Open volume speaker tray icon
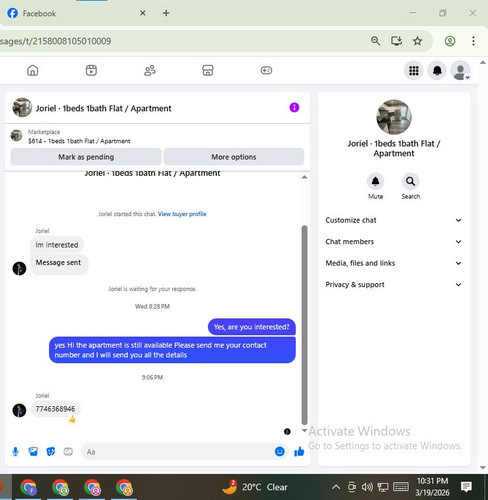The image size is (488, 500). pyautogui.click(x=367, y=487)
